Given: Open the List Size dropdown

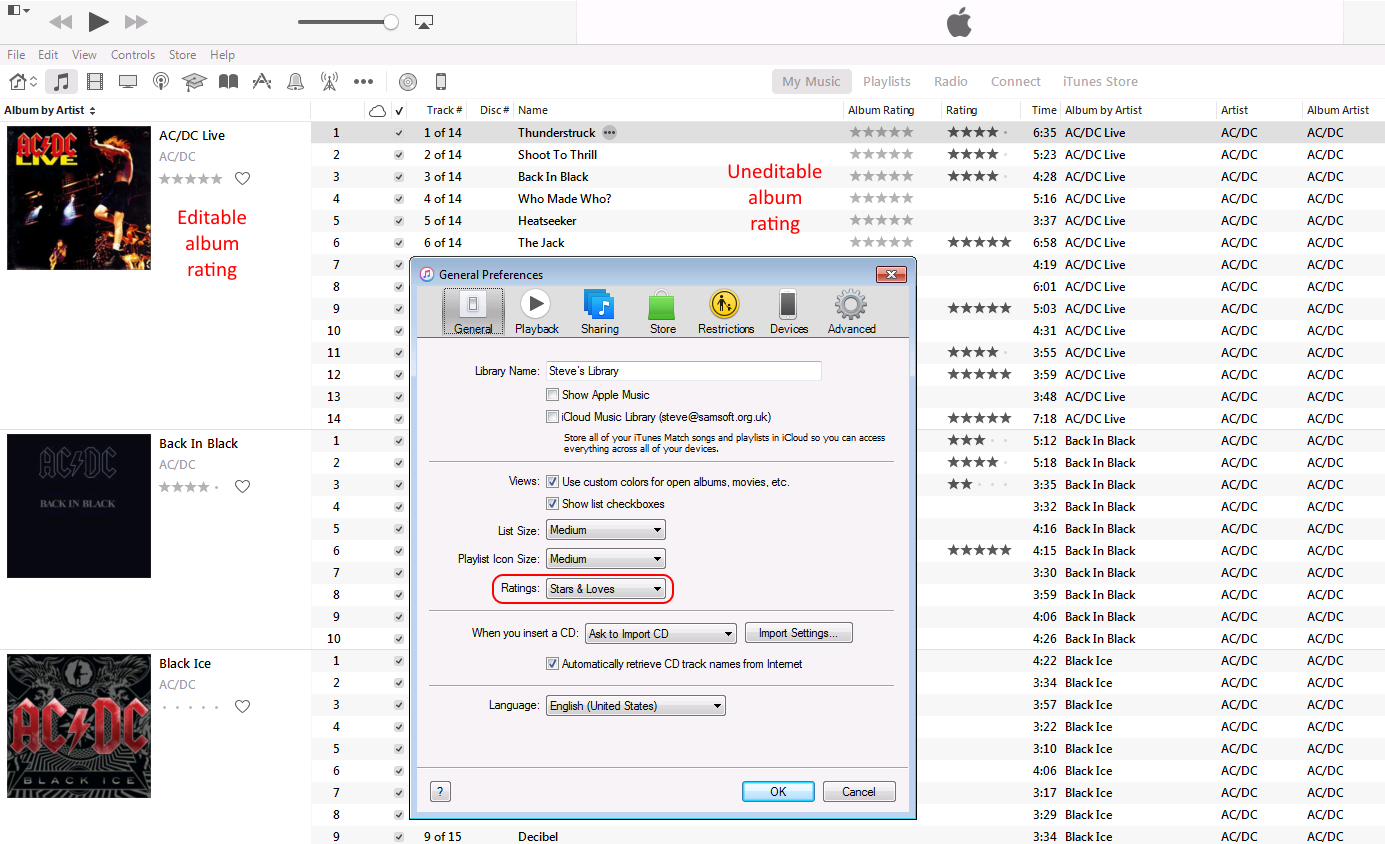Looking at the screenshot, I should tap(606, 530).
